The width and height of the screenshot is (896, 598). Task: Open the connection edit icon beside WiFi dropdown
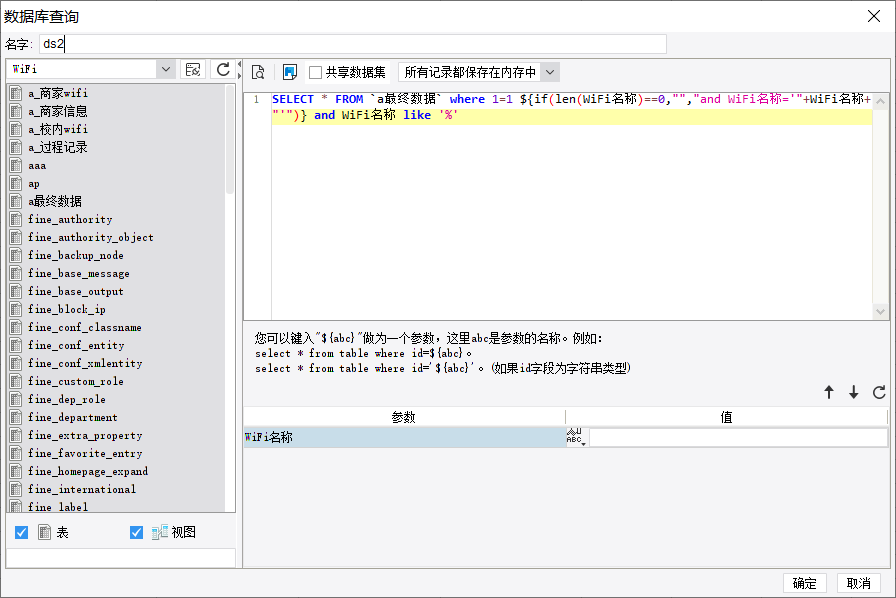click(193, 70)
